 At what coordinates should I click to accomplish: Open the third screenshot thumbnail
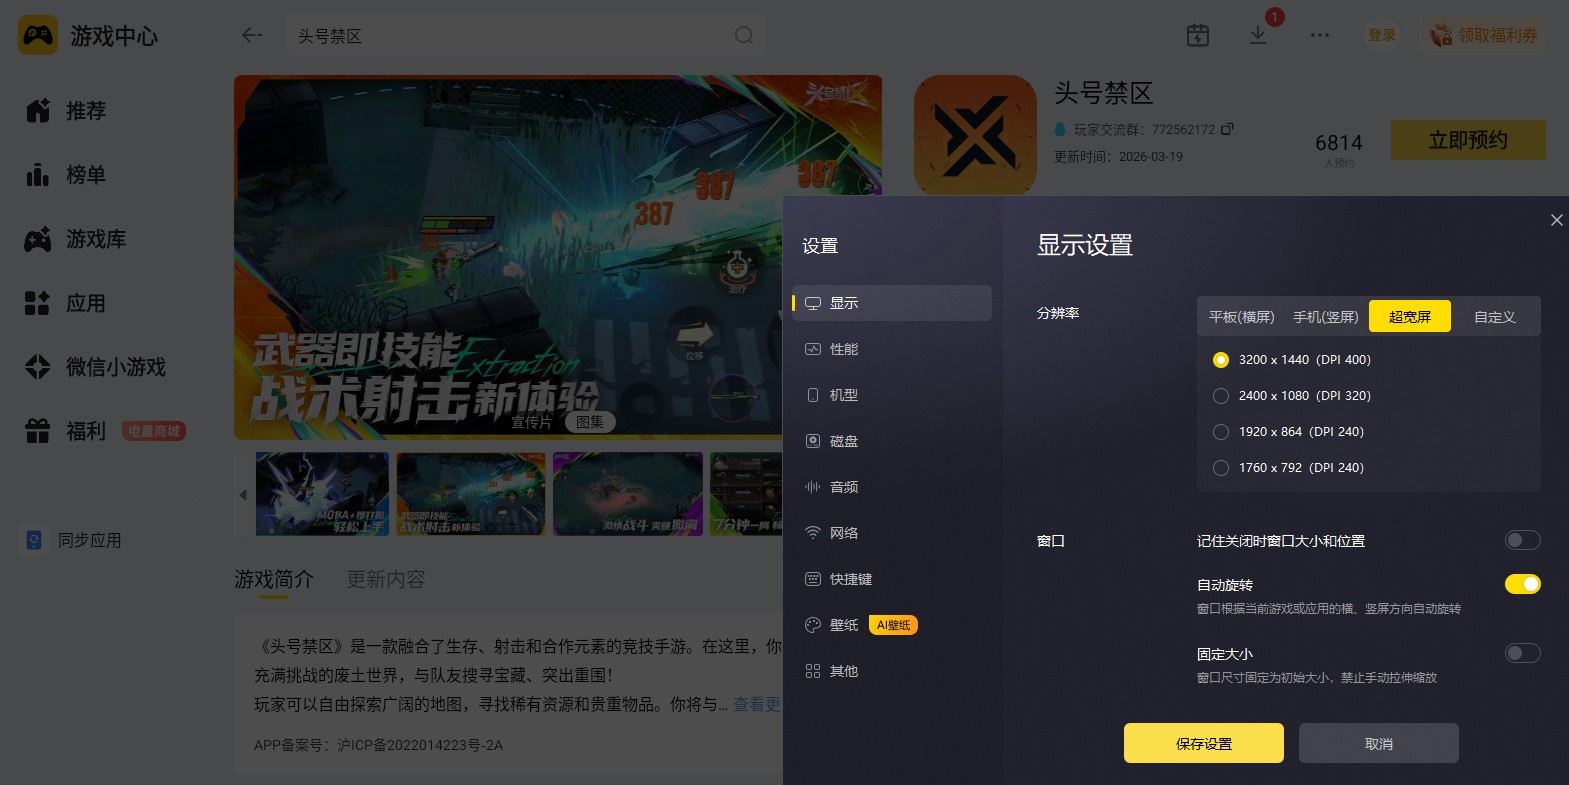click(627, 493)
